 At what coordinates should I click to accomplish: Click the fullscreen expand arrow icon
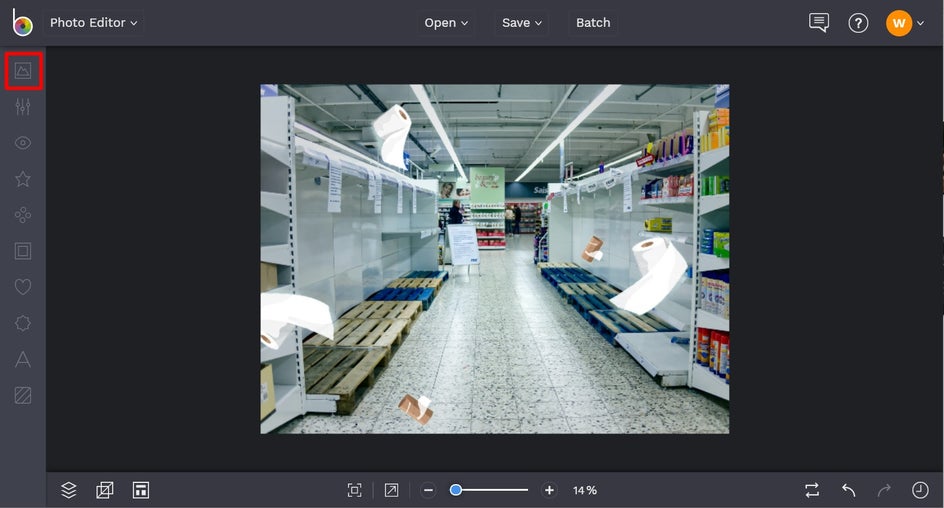point(391,490)
